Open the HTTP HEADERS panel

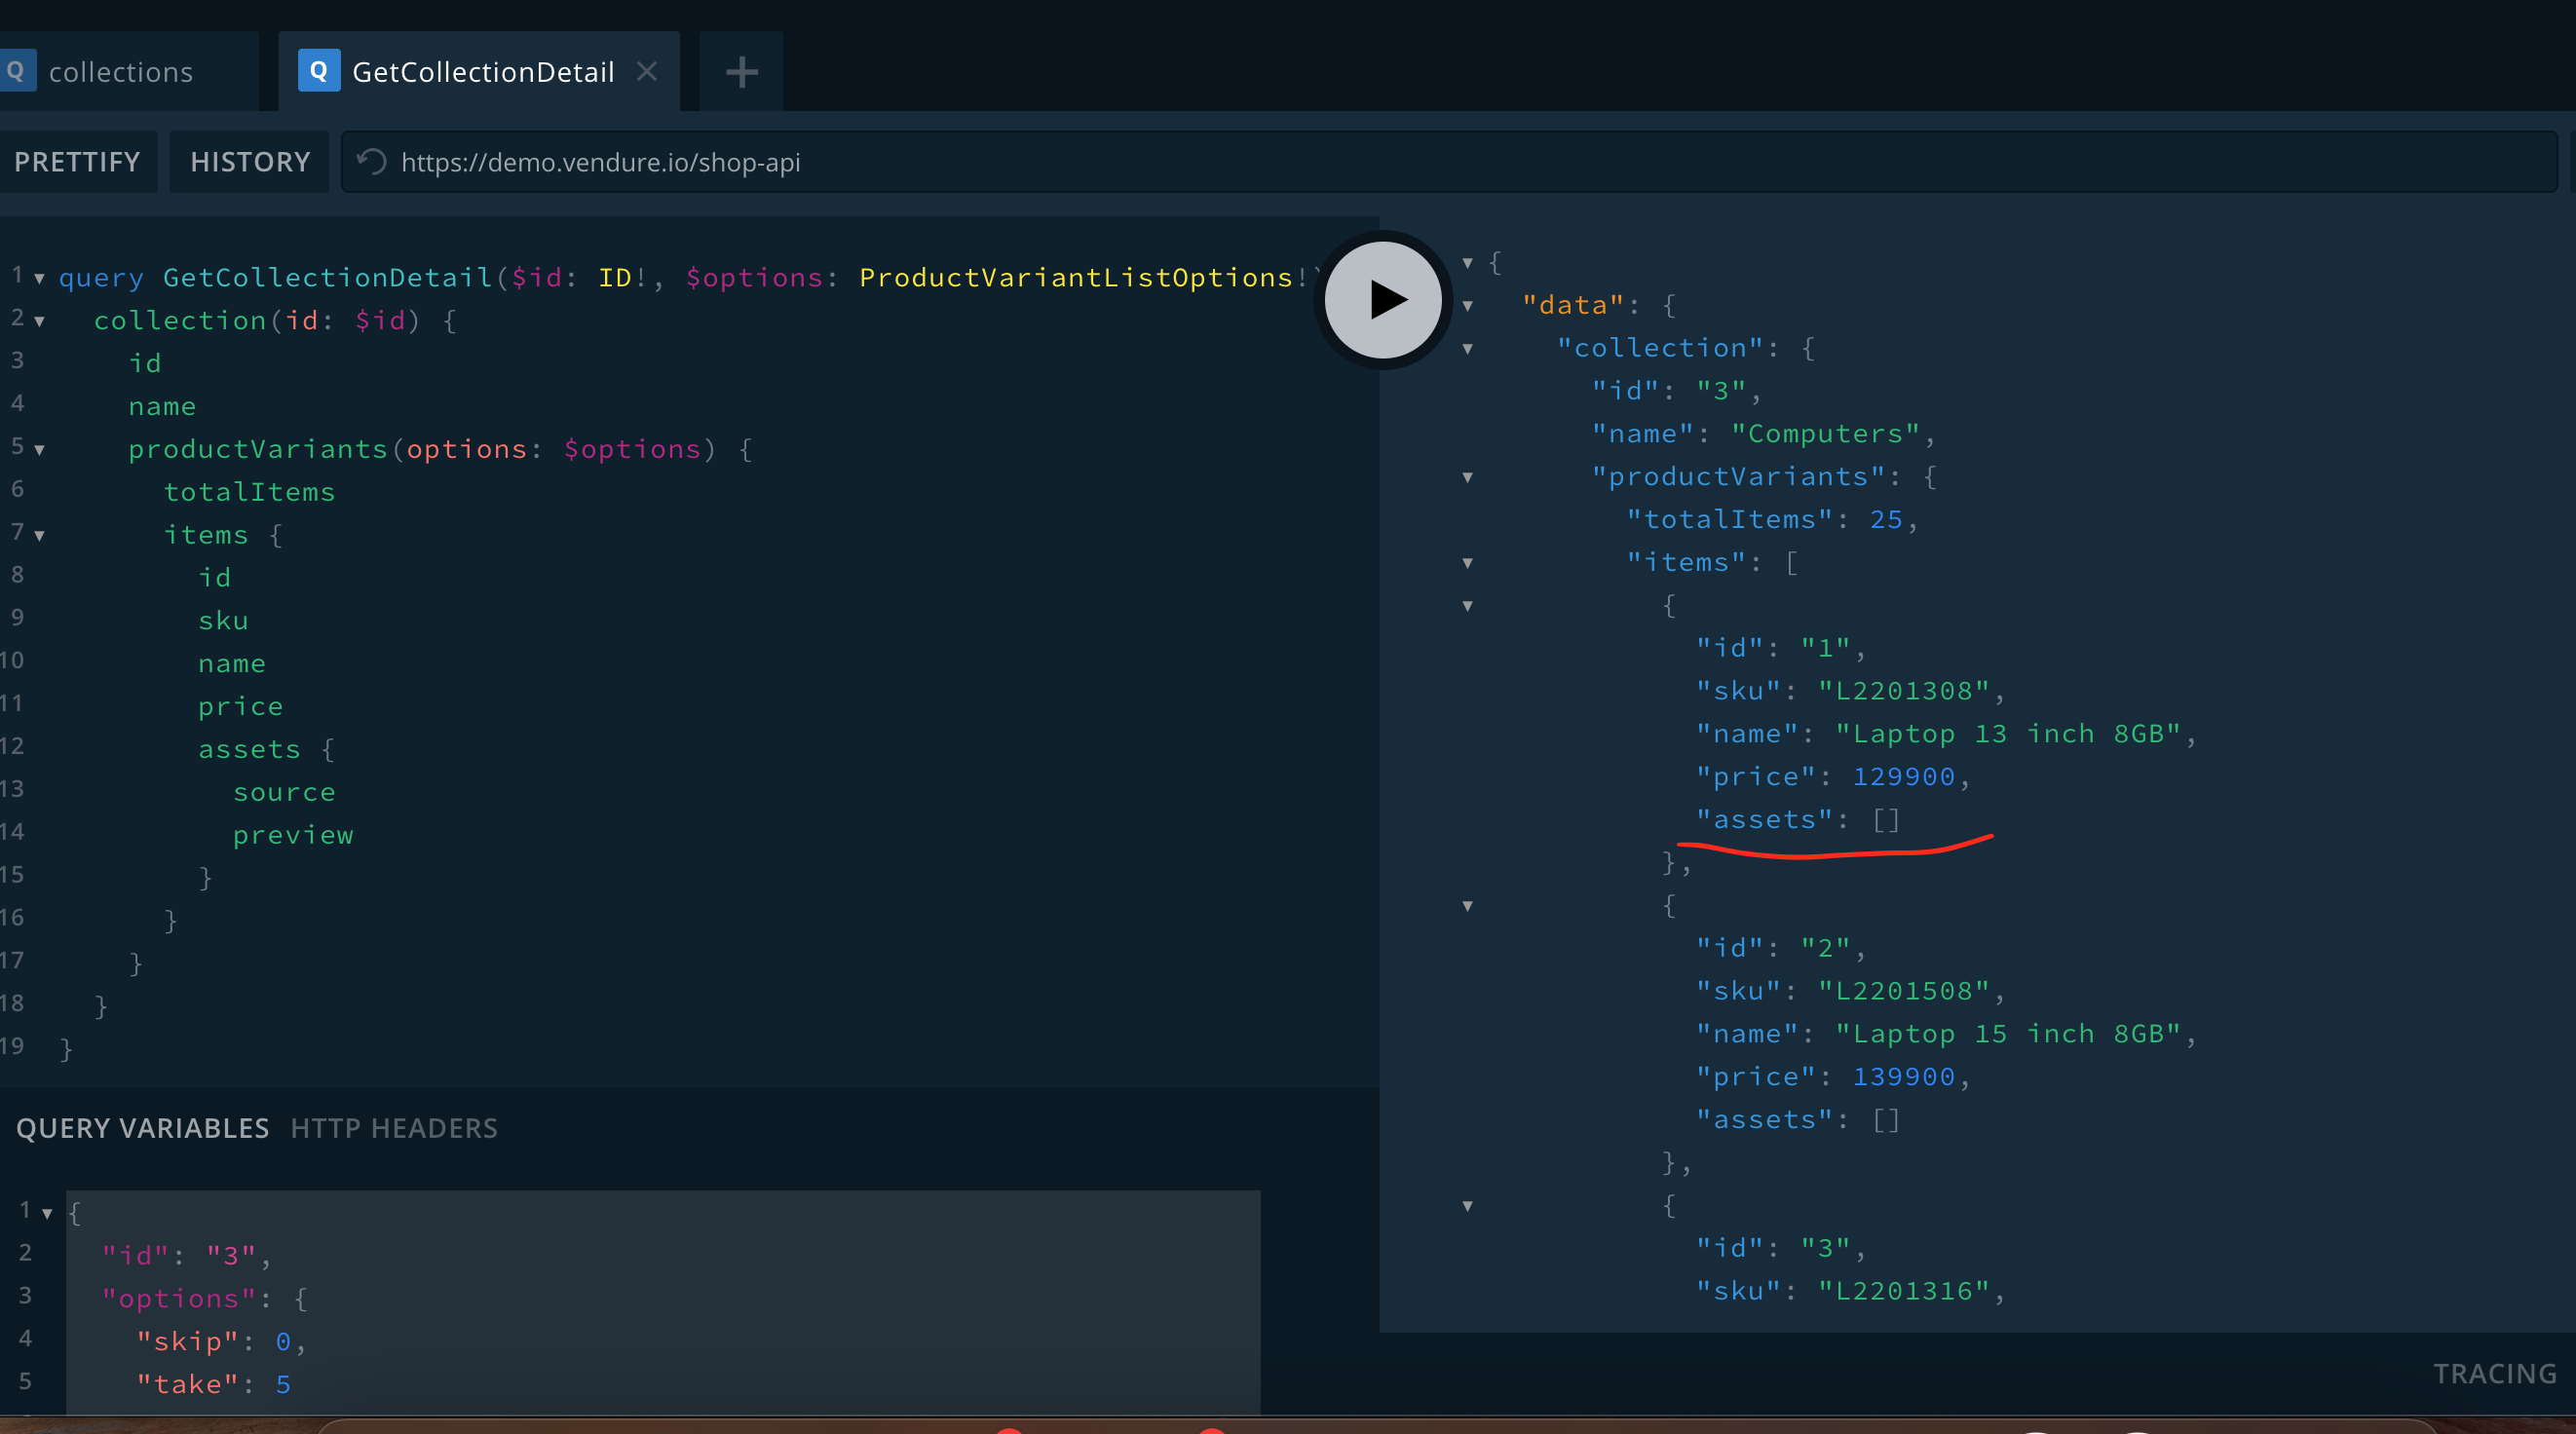coord(393,1128)
